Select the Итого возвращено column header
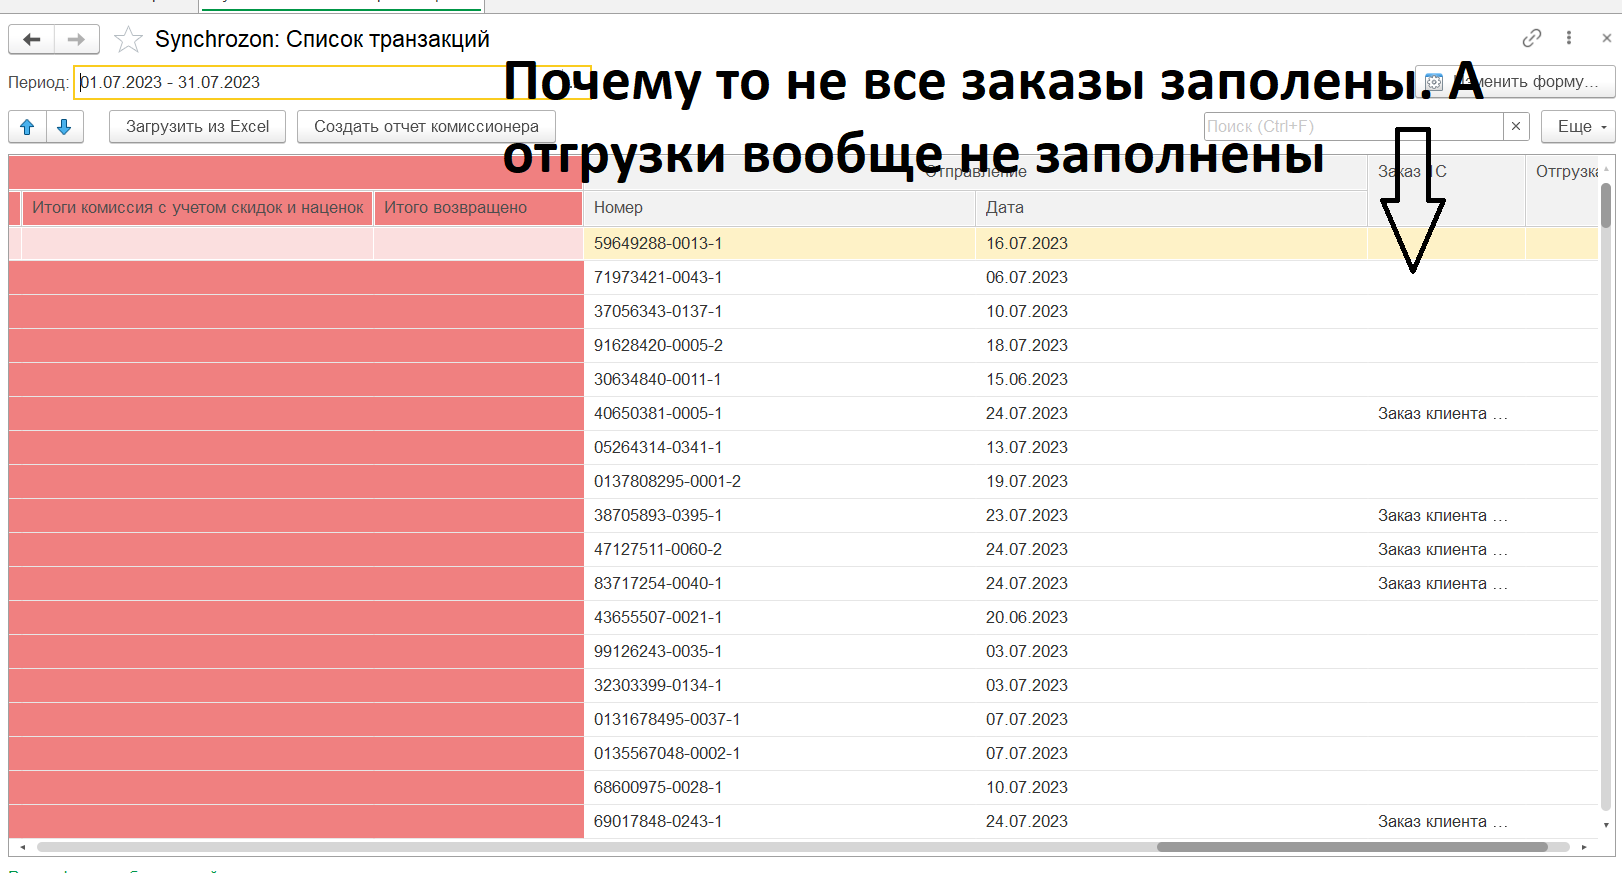 coord(477,208)
